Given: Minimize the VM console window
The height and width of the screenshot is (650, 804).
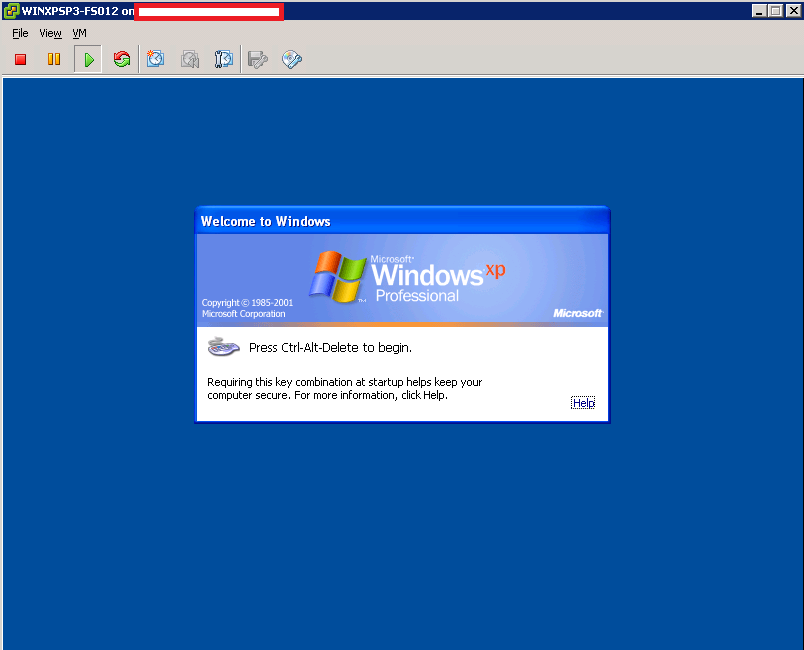Looking at the screenshot, I should coord(759,11).
